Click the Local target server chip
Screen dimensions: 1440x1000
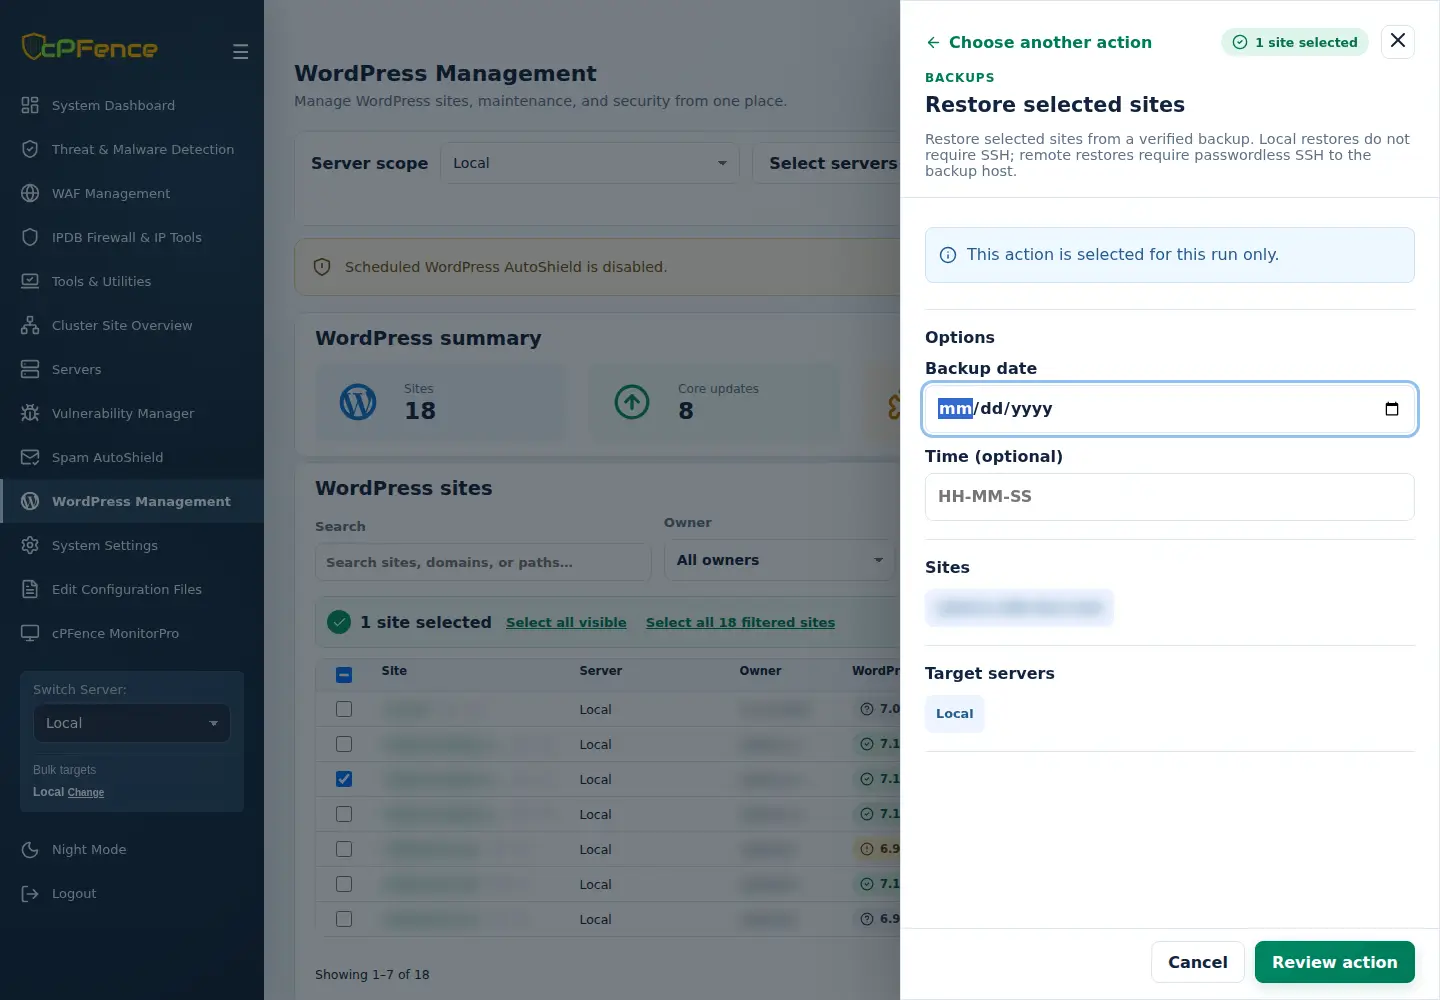pyautogui.click(x=955, y=714)
